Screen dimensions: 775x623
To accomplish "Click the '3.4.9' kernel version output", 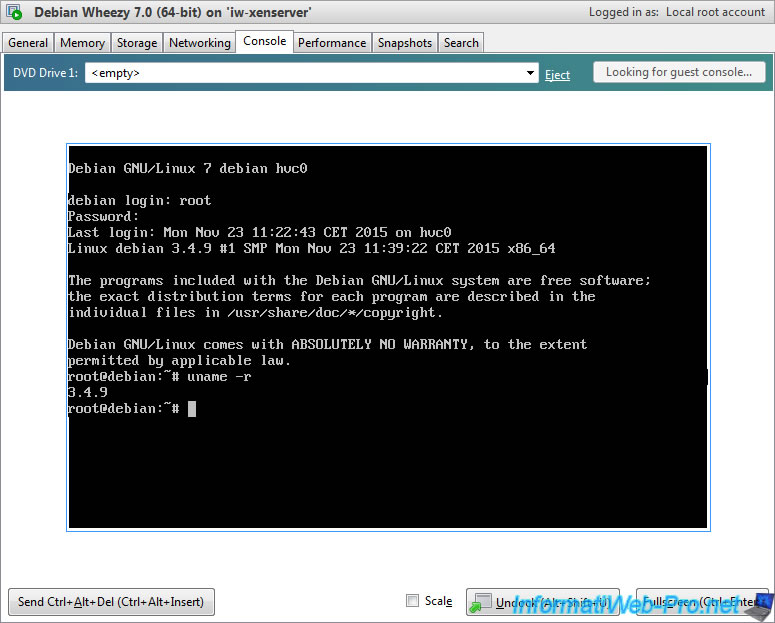I will pos(87,393).
